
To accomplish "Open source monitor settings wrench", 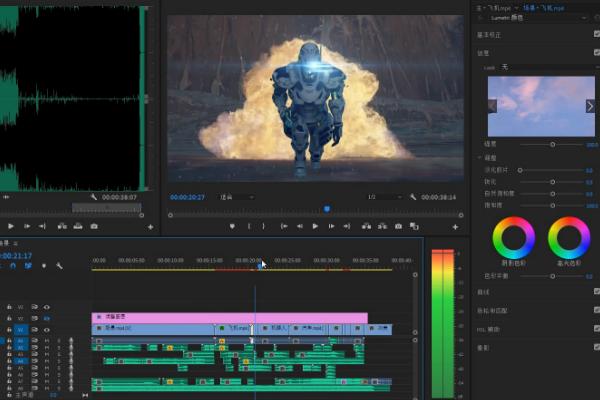I will pos(94,197).
